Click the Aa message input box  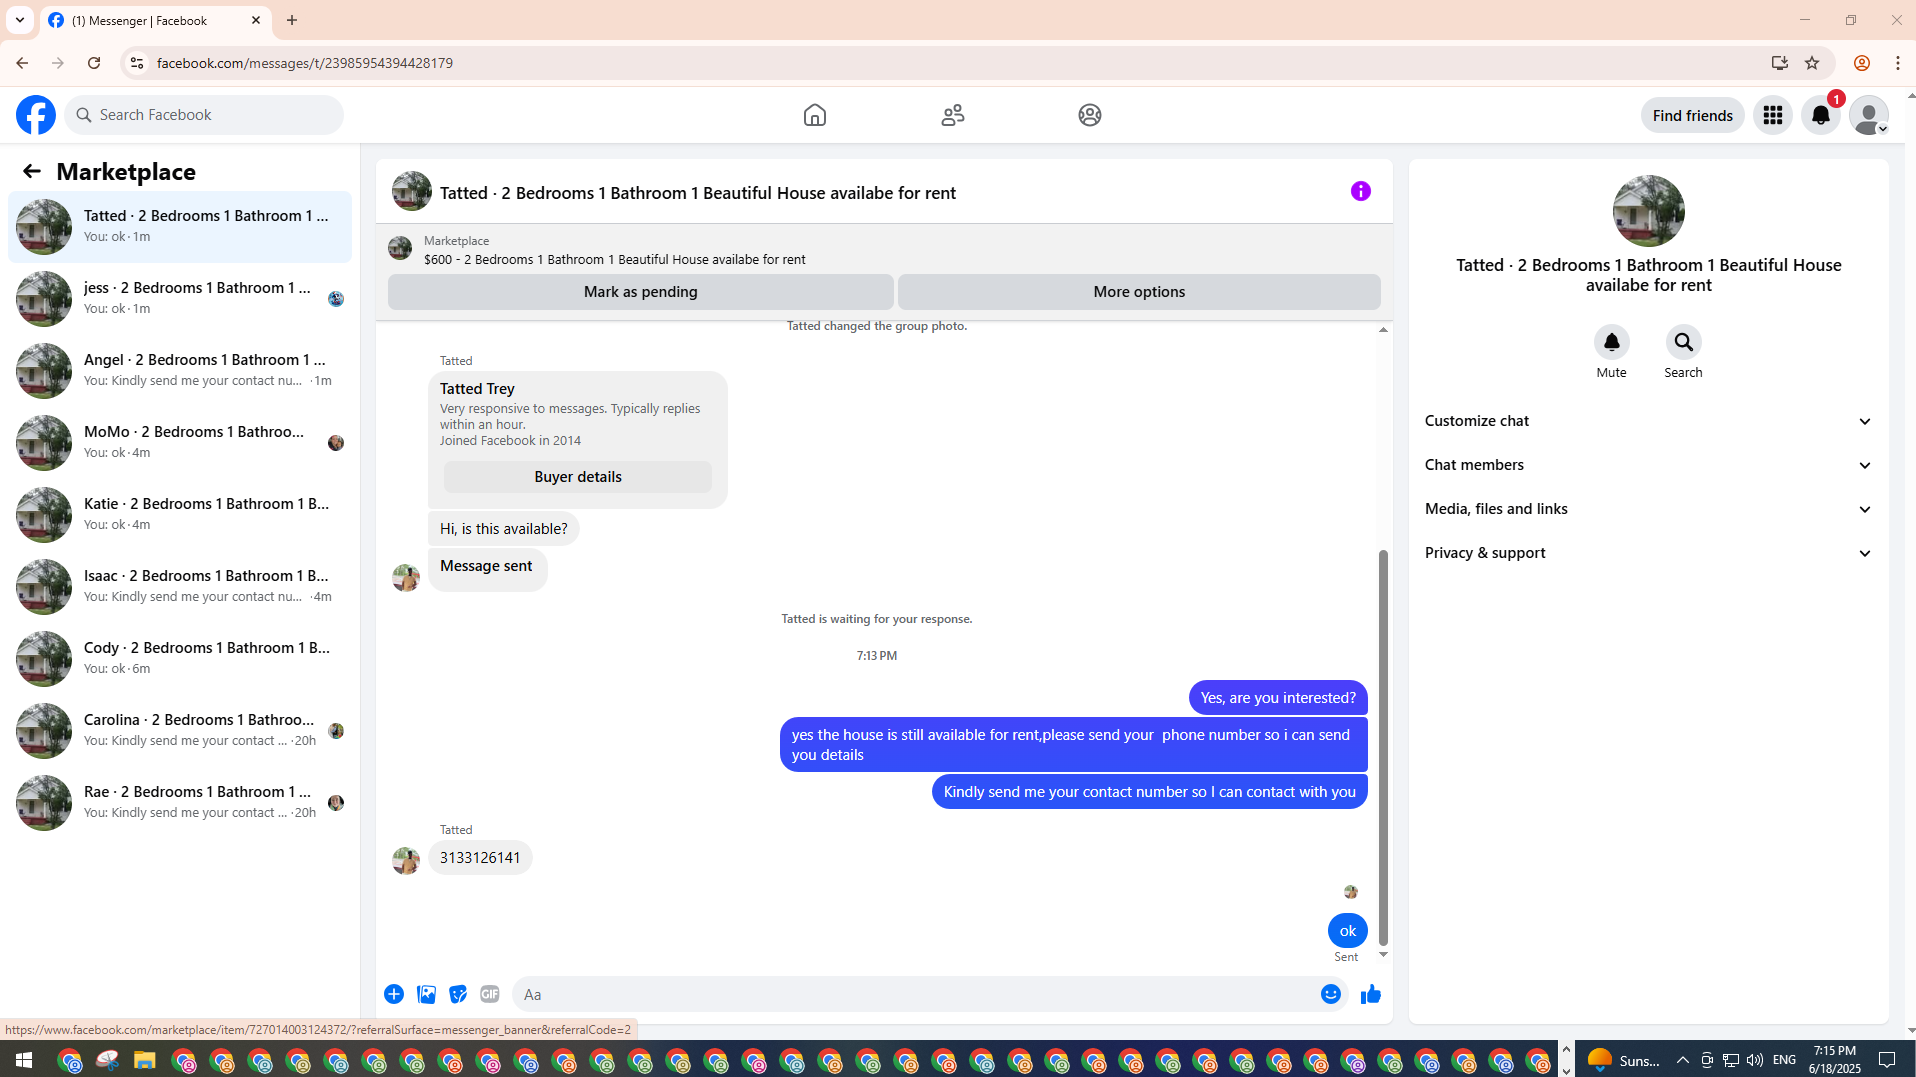point(914,994)
